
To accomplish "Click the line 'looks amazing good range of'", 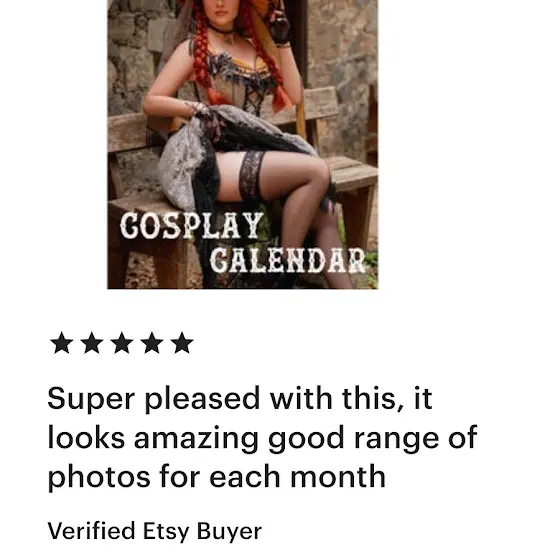I will [262, 439].
